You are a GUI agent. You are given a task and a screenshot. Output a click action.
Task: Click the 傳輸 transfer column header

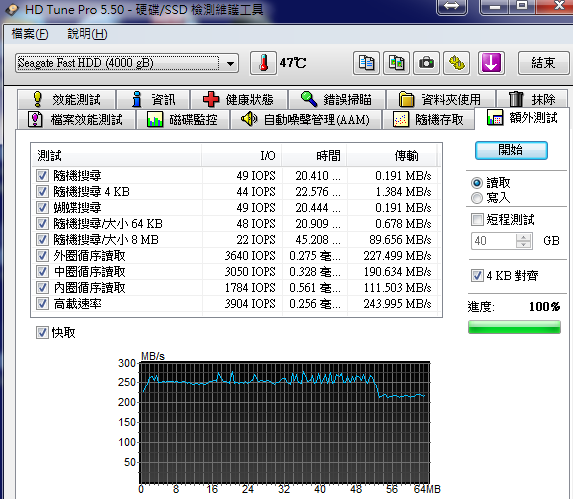click(392, 156)
